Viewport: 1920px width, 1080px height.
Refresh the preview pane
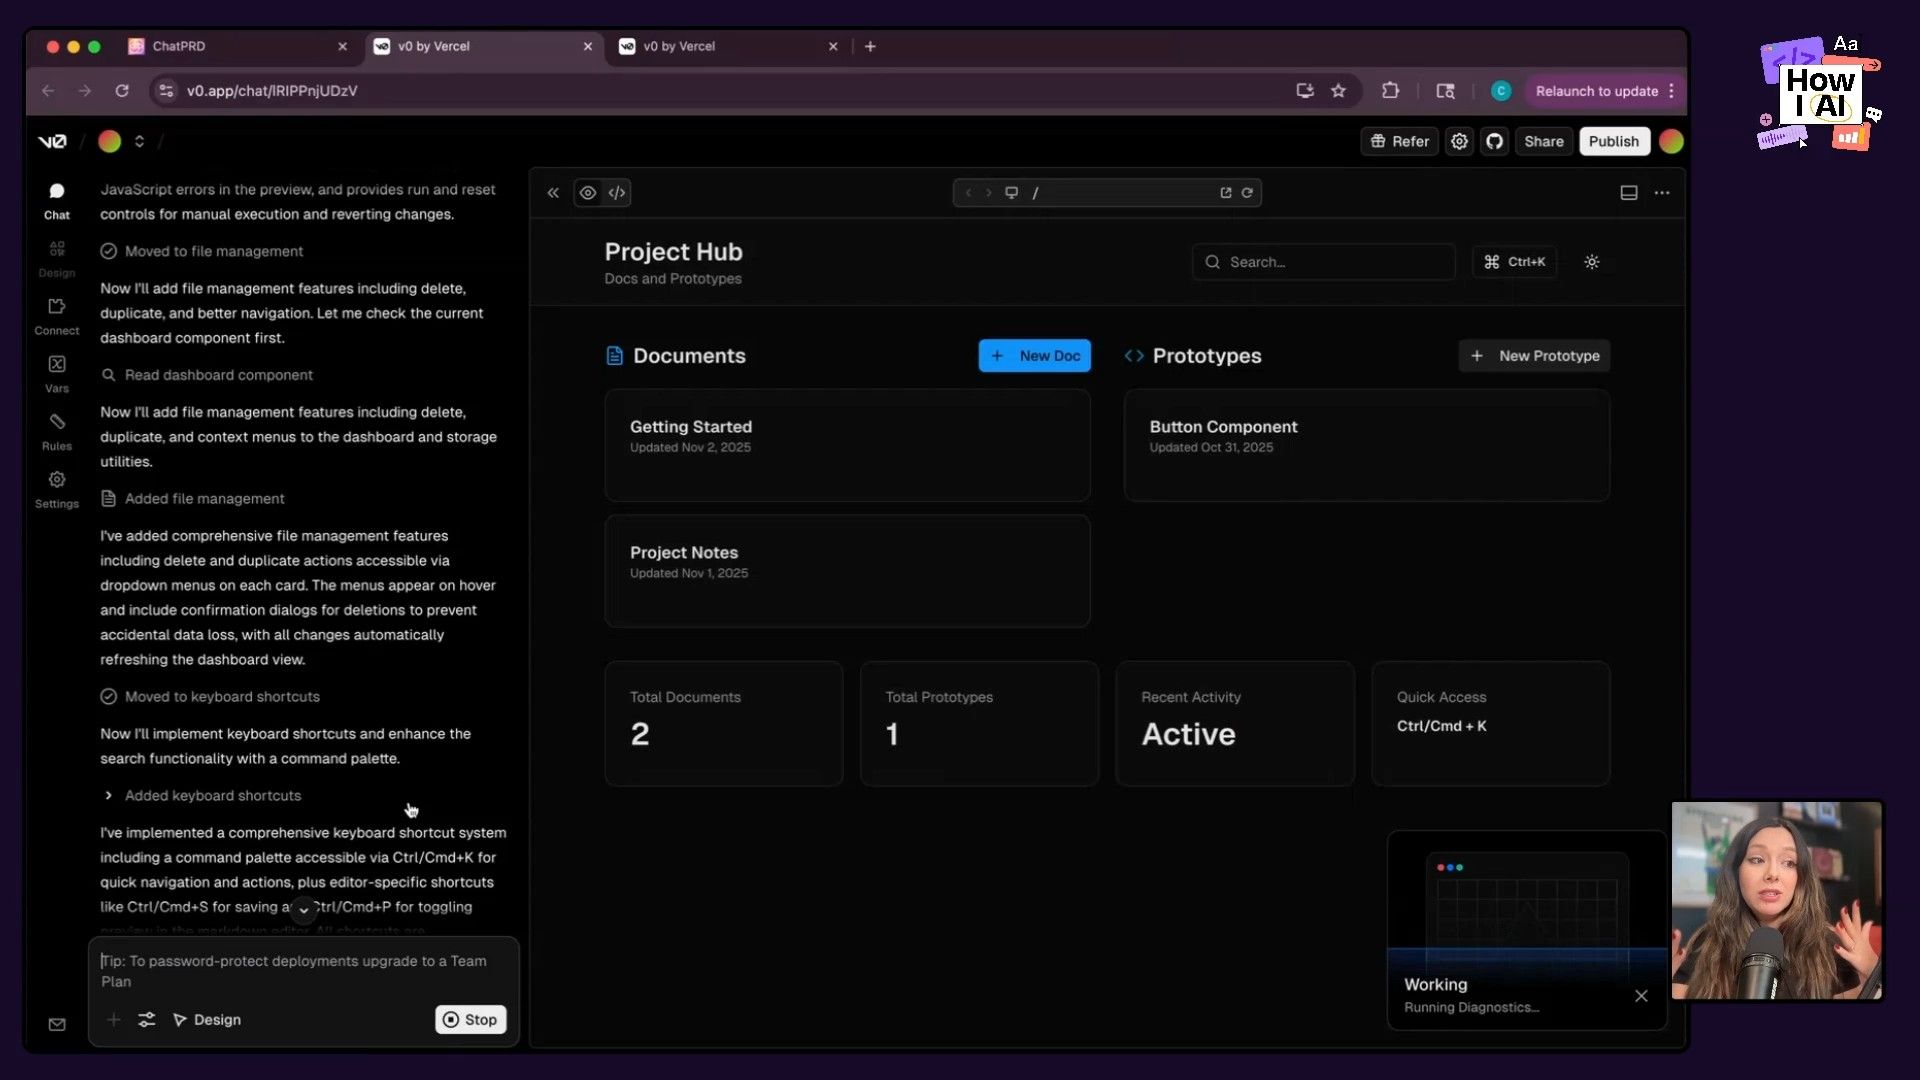click(1247, 193)
